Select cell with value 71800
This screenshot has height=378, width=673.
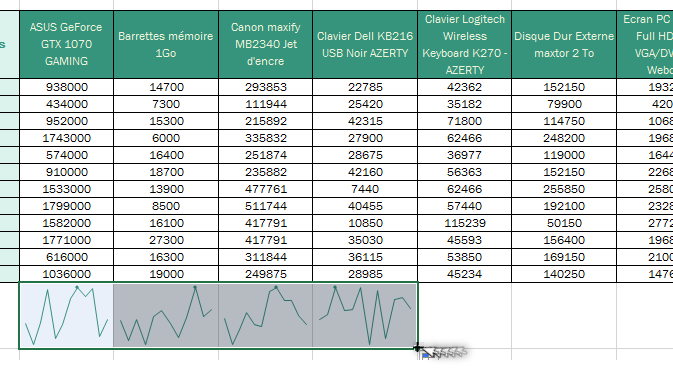click(x=465, y=121)
